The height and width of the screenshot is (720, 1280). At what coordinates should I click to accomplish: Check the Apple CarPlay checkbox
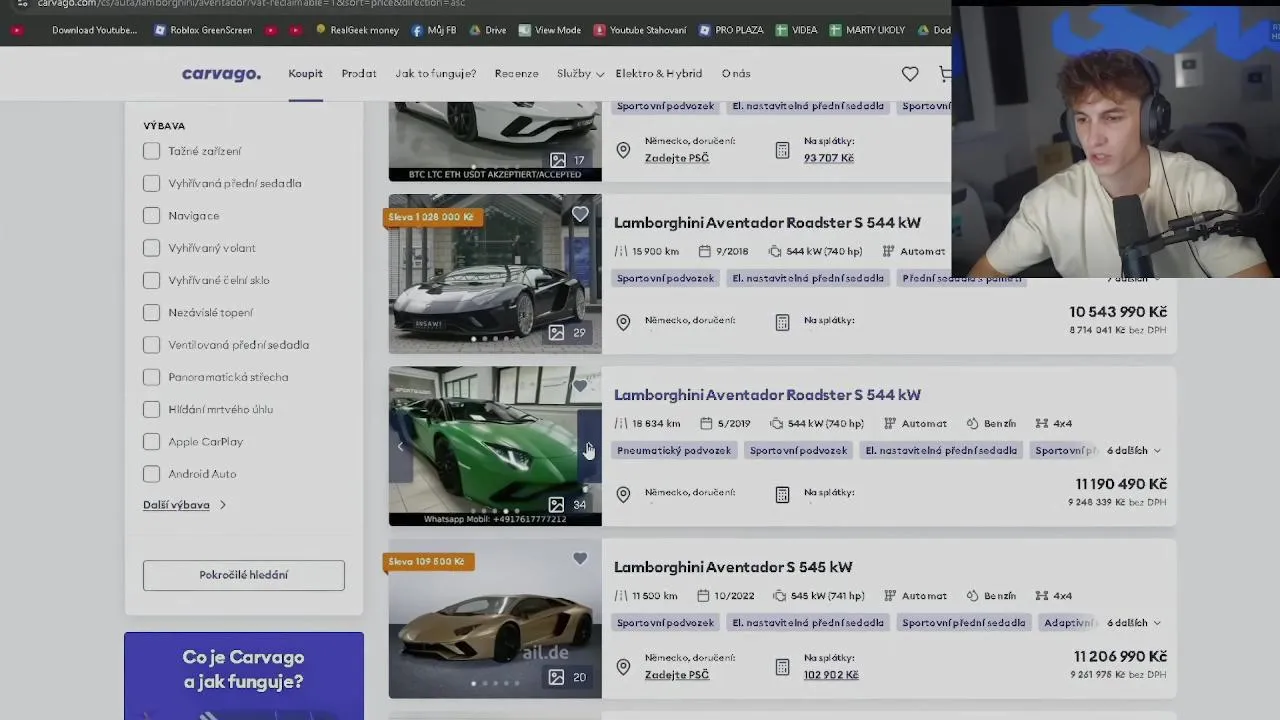point(151,442)
